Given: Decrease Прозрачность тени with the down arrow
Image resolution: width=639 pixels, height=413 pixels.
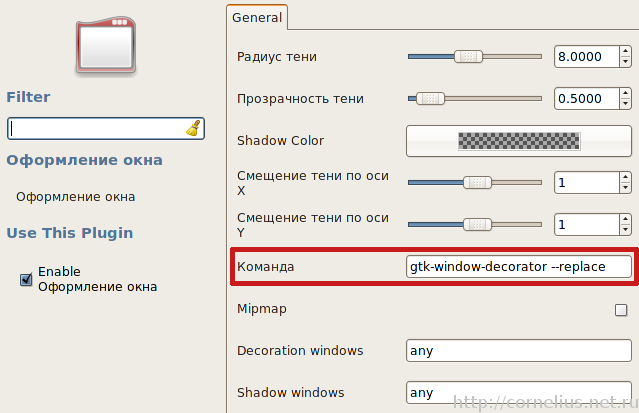Looking at the screenshot, I should (x=625, y=104).
